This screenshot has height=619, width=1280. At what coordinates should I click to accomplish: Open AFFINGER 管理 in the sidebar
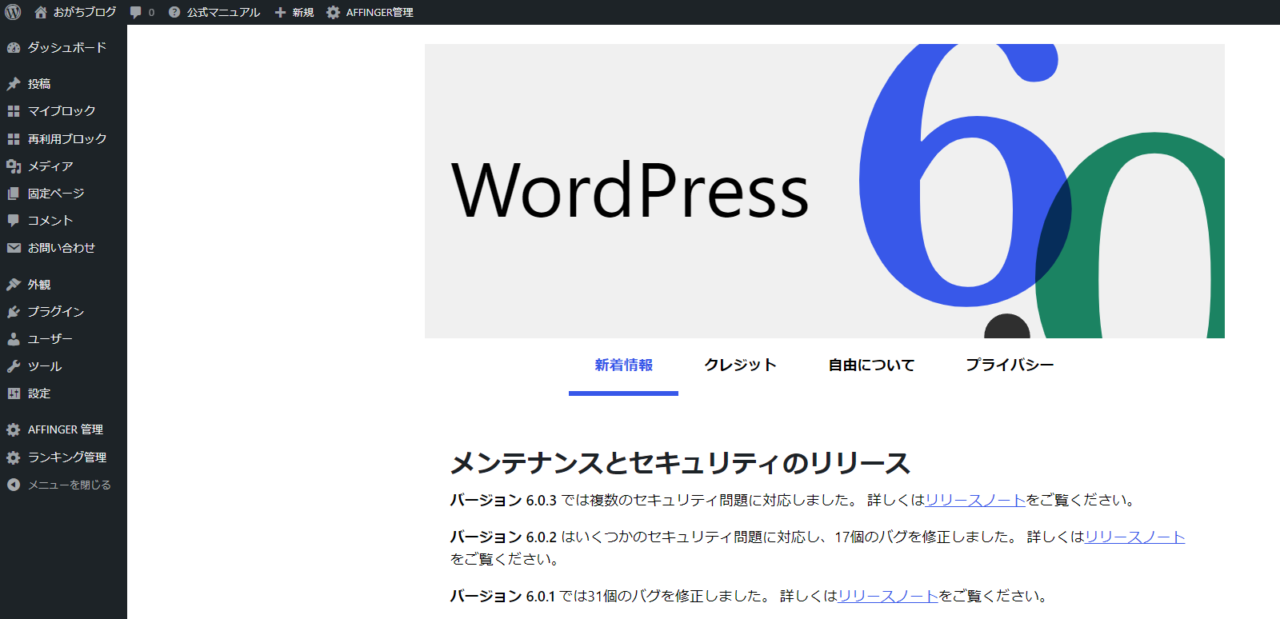pos(63,430)
